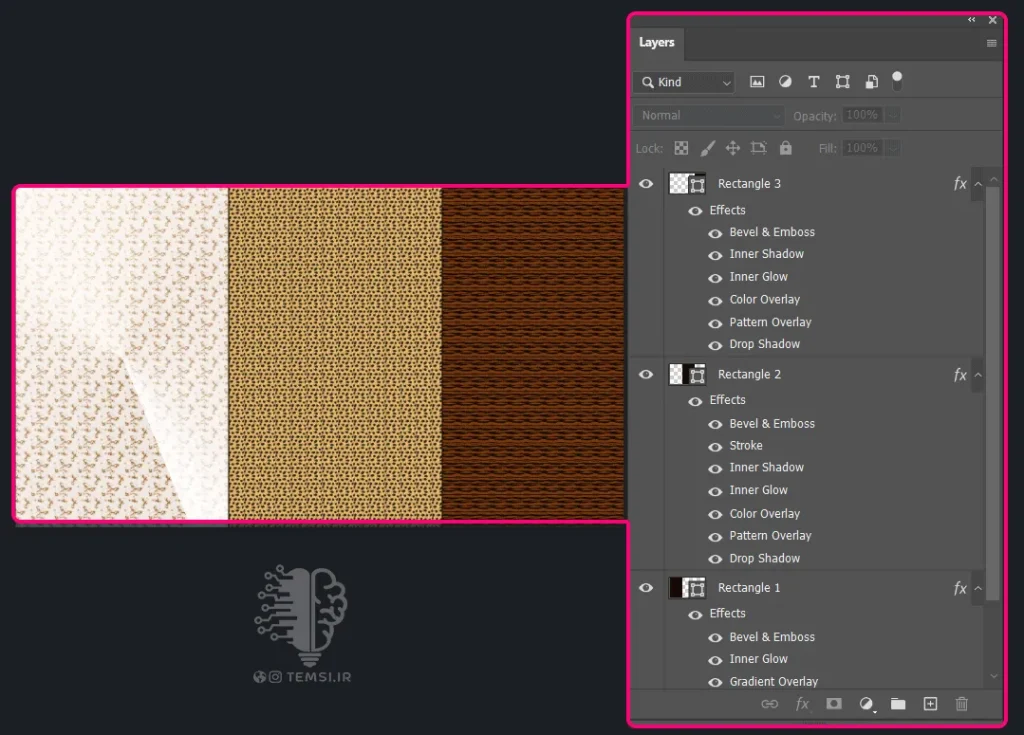The height and width of the screenshot is (735, 1024).
Task: Open the Kind filter dropdown
Action: click(x=684, y=82)
